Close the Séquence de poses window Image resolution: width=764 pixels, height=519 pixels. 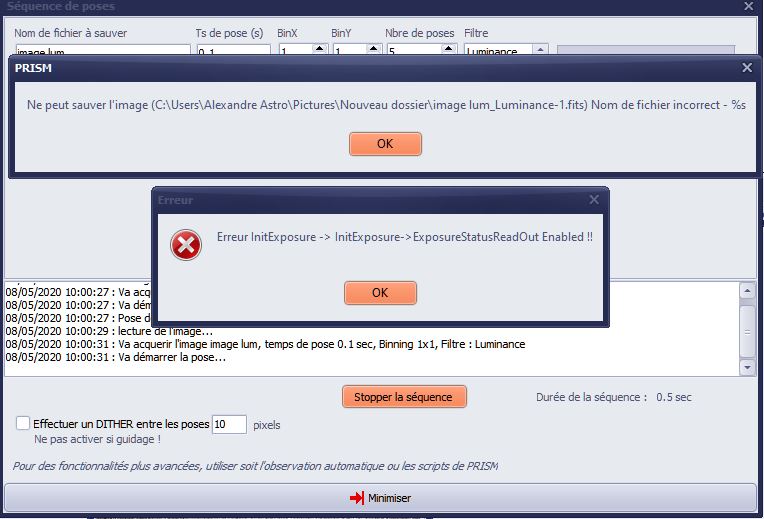[748, 6]
